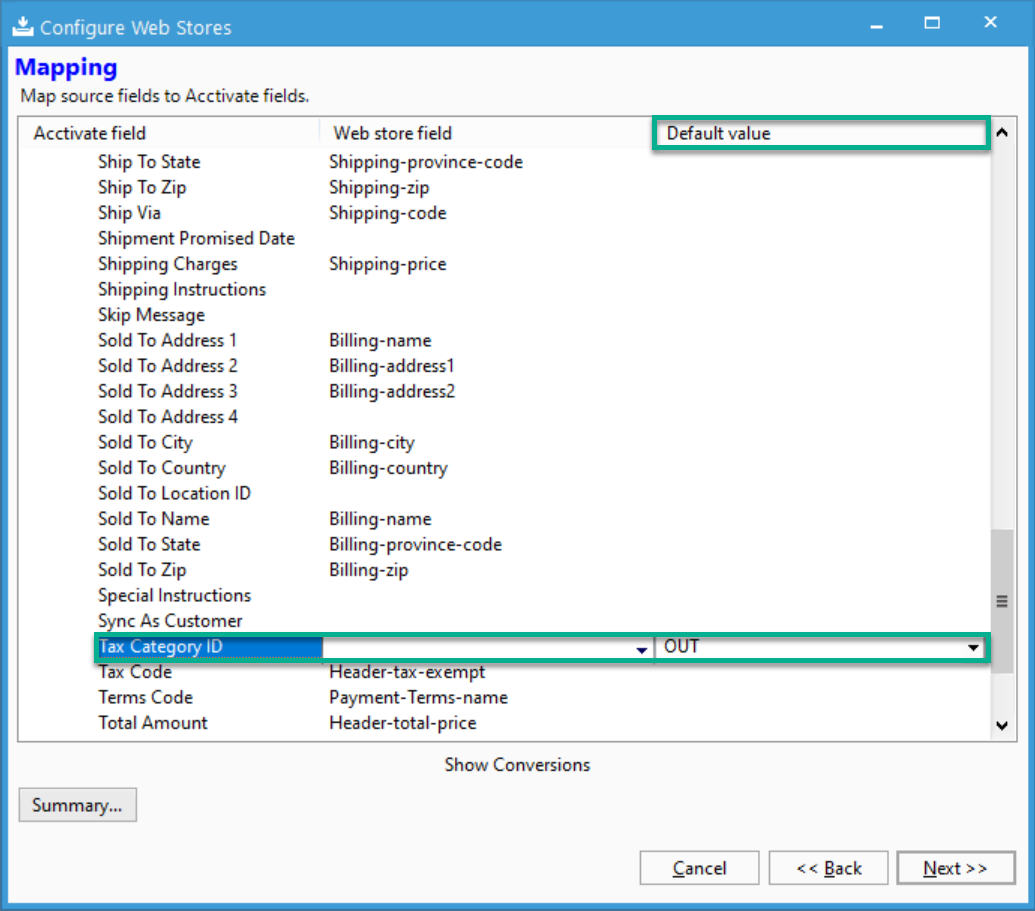
Task: Click the Show Conversions link
Action: 517,764
